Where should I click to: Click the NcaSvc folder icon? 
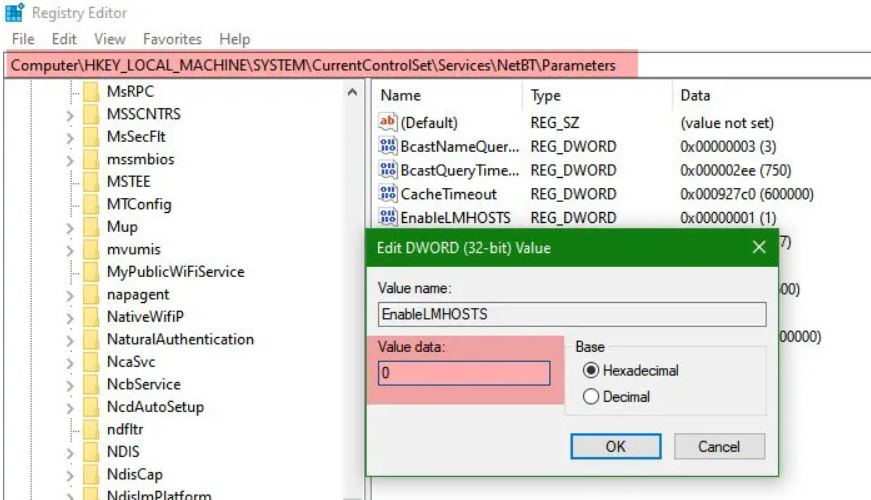[91, 361]
